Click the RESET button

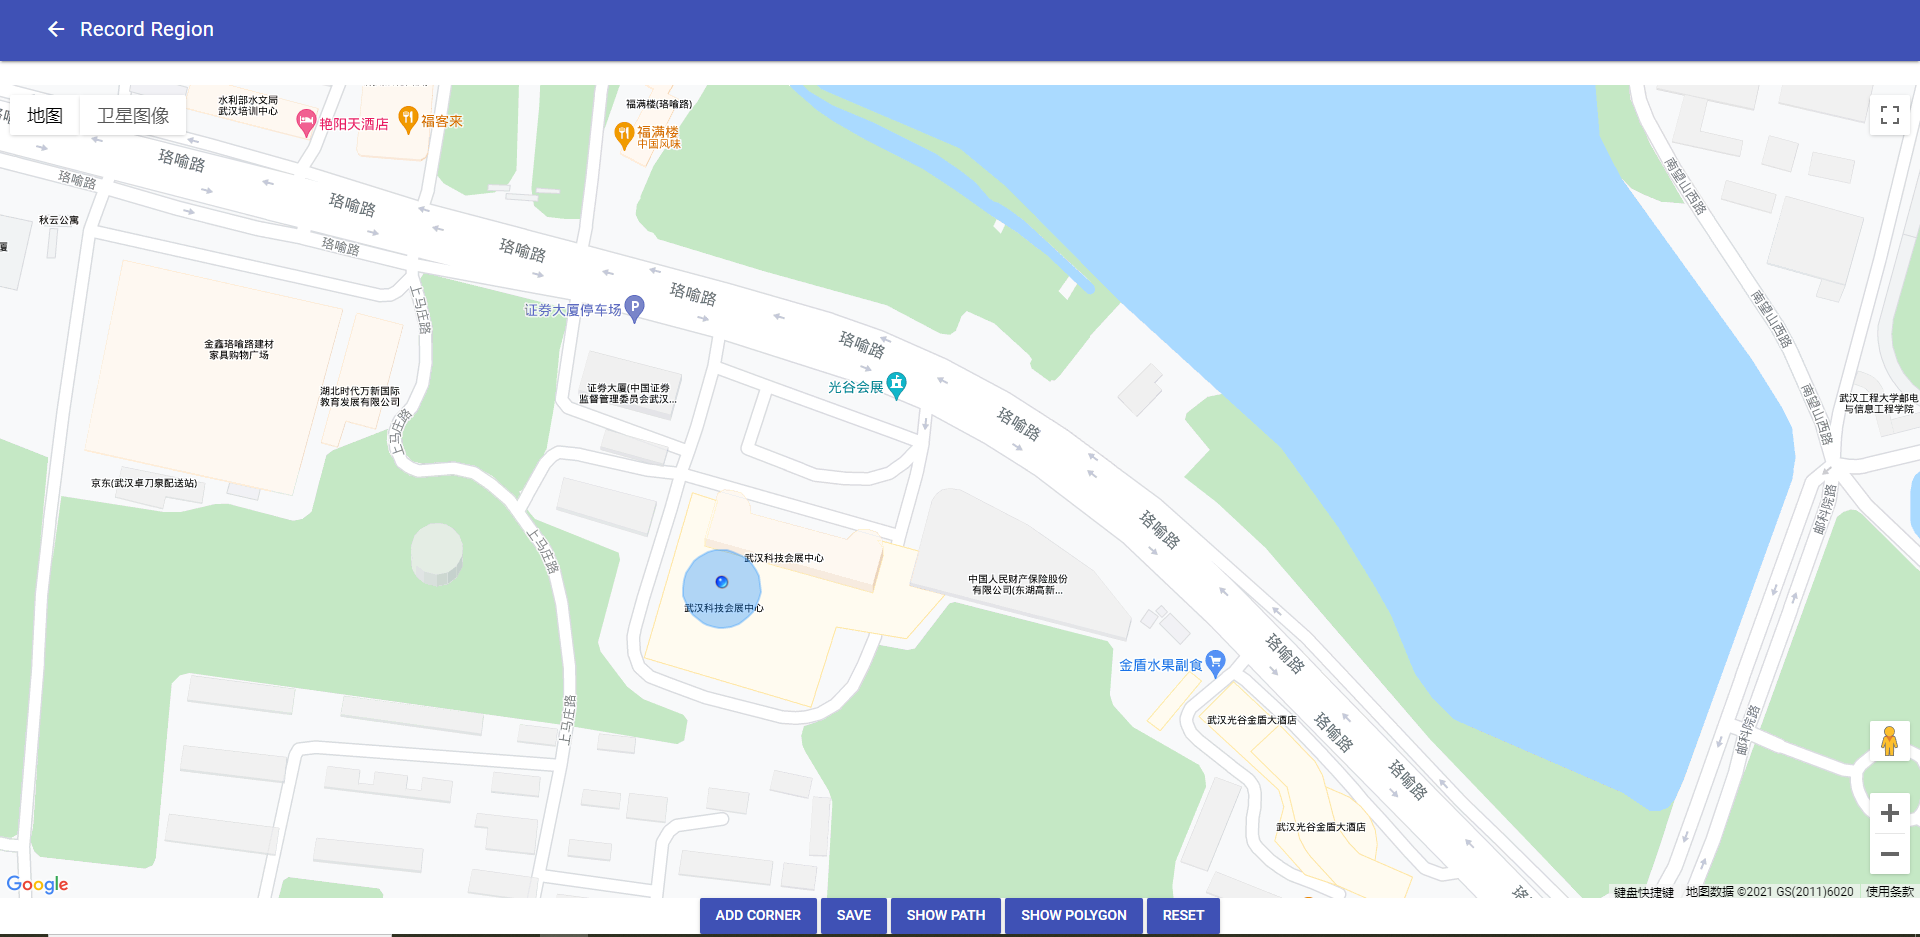click(x=1183, y=915)
